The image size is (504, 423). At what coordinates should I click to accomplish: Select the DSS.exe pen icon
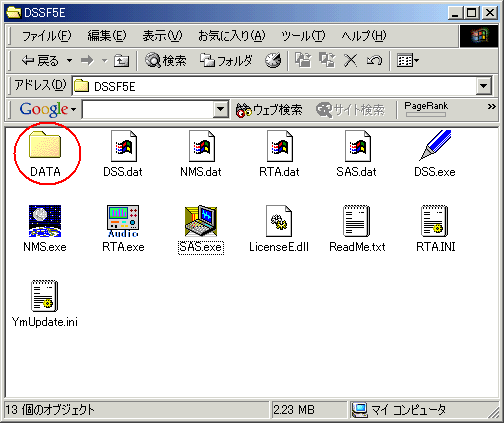pyautogui.click(x=435, y=145)
